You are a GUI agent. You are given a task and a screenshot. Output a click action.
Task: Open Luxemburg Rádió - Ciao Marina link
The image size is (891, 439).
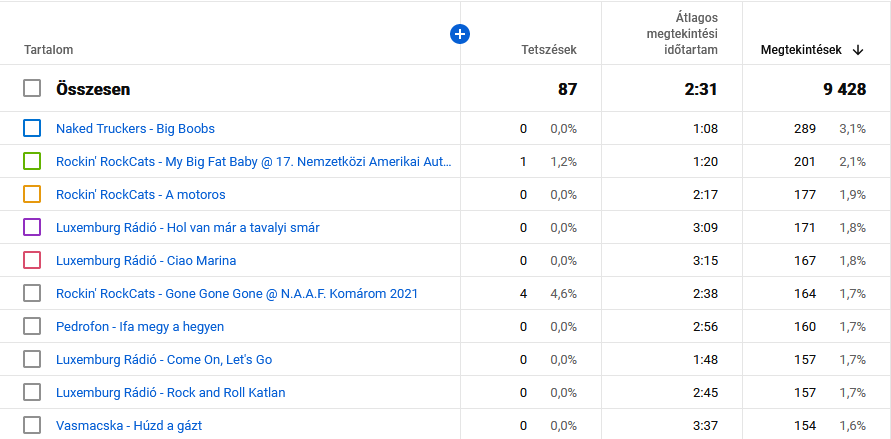coord(146,260)
